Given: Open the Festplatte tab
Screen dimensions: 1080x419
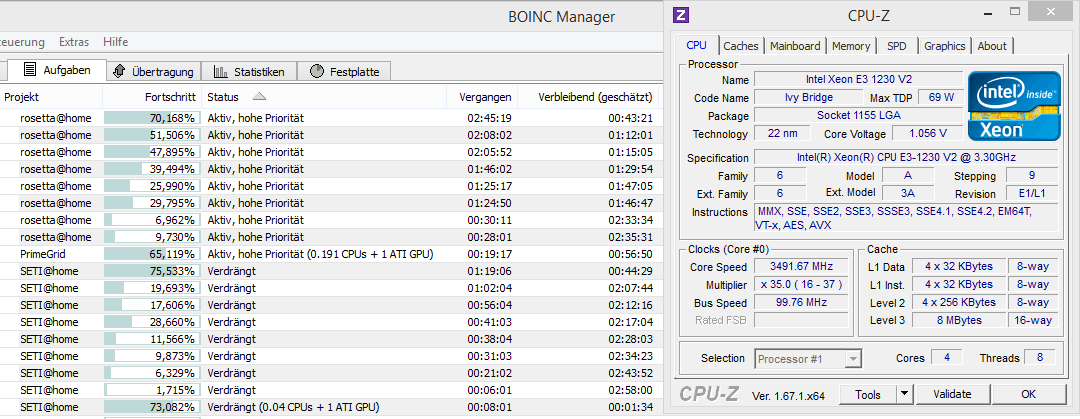Looking at the screenshot, I should (x=344, y=71).
